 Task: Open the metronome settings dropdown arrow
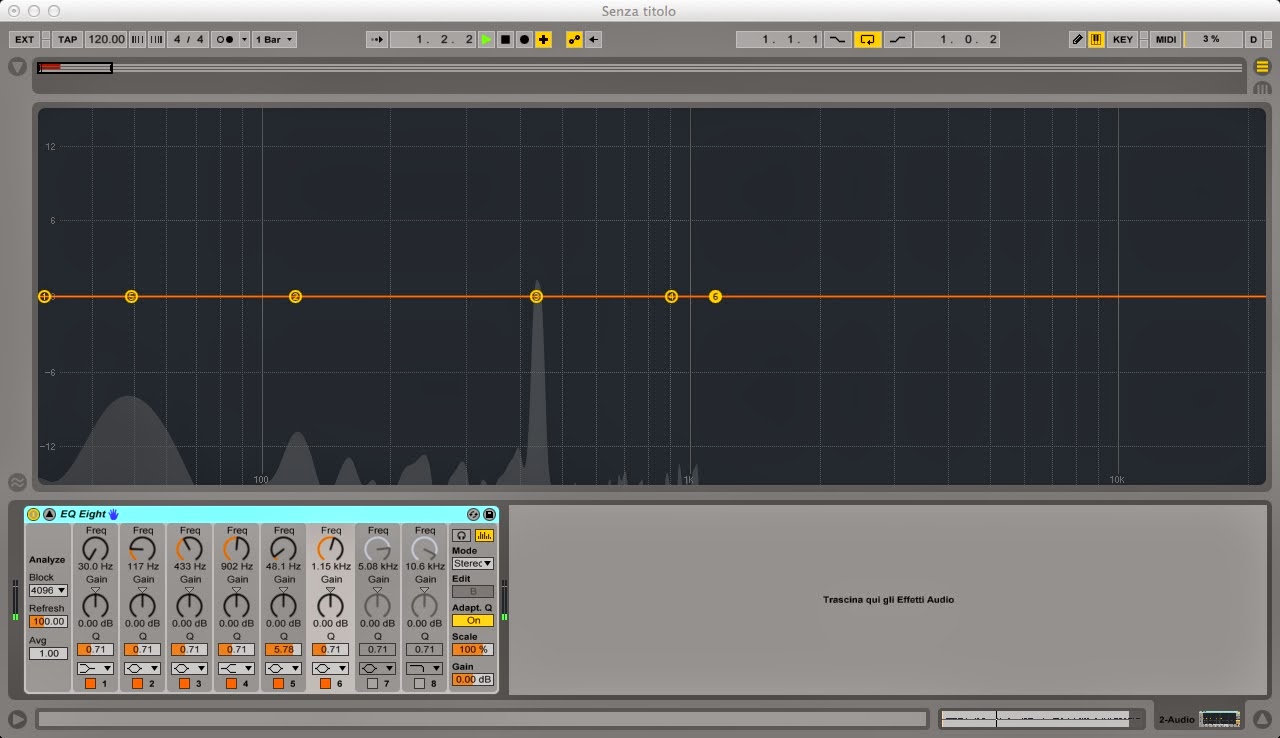coord(243,40)
